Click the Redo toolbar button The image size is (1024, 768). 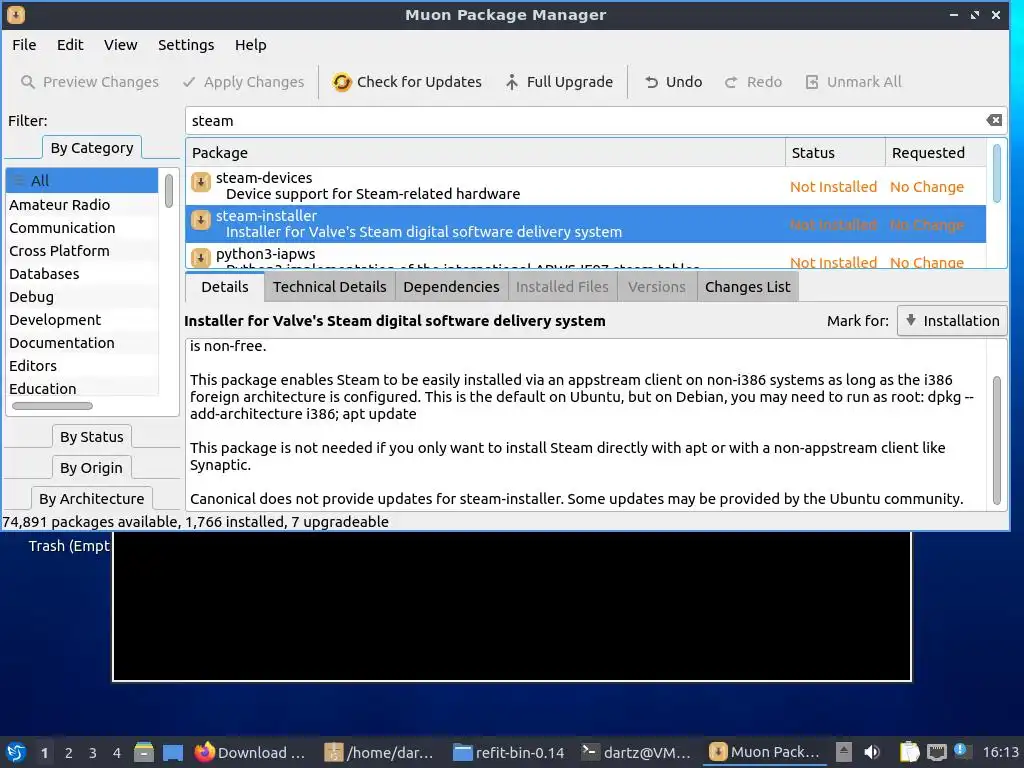pos(753,82)
